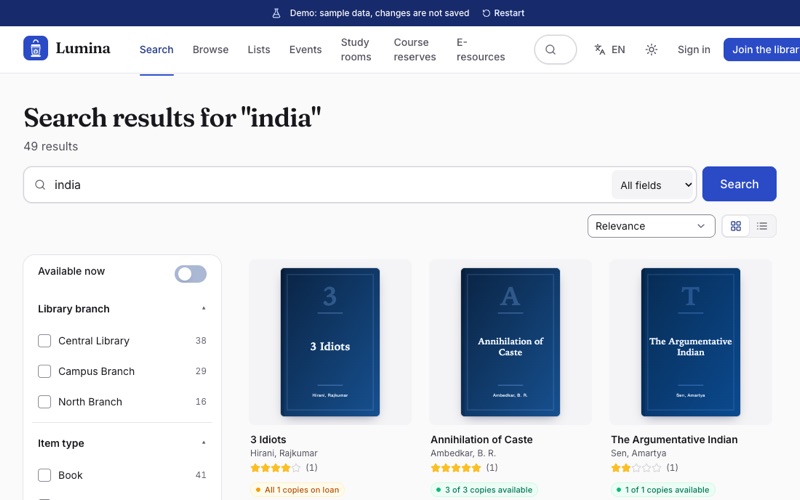The height and width of the screenshot is (500, 800).
Task: Open the Events tab
Action: coord(305,49)
